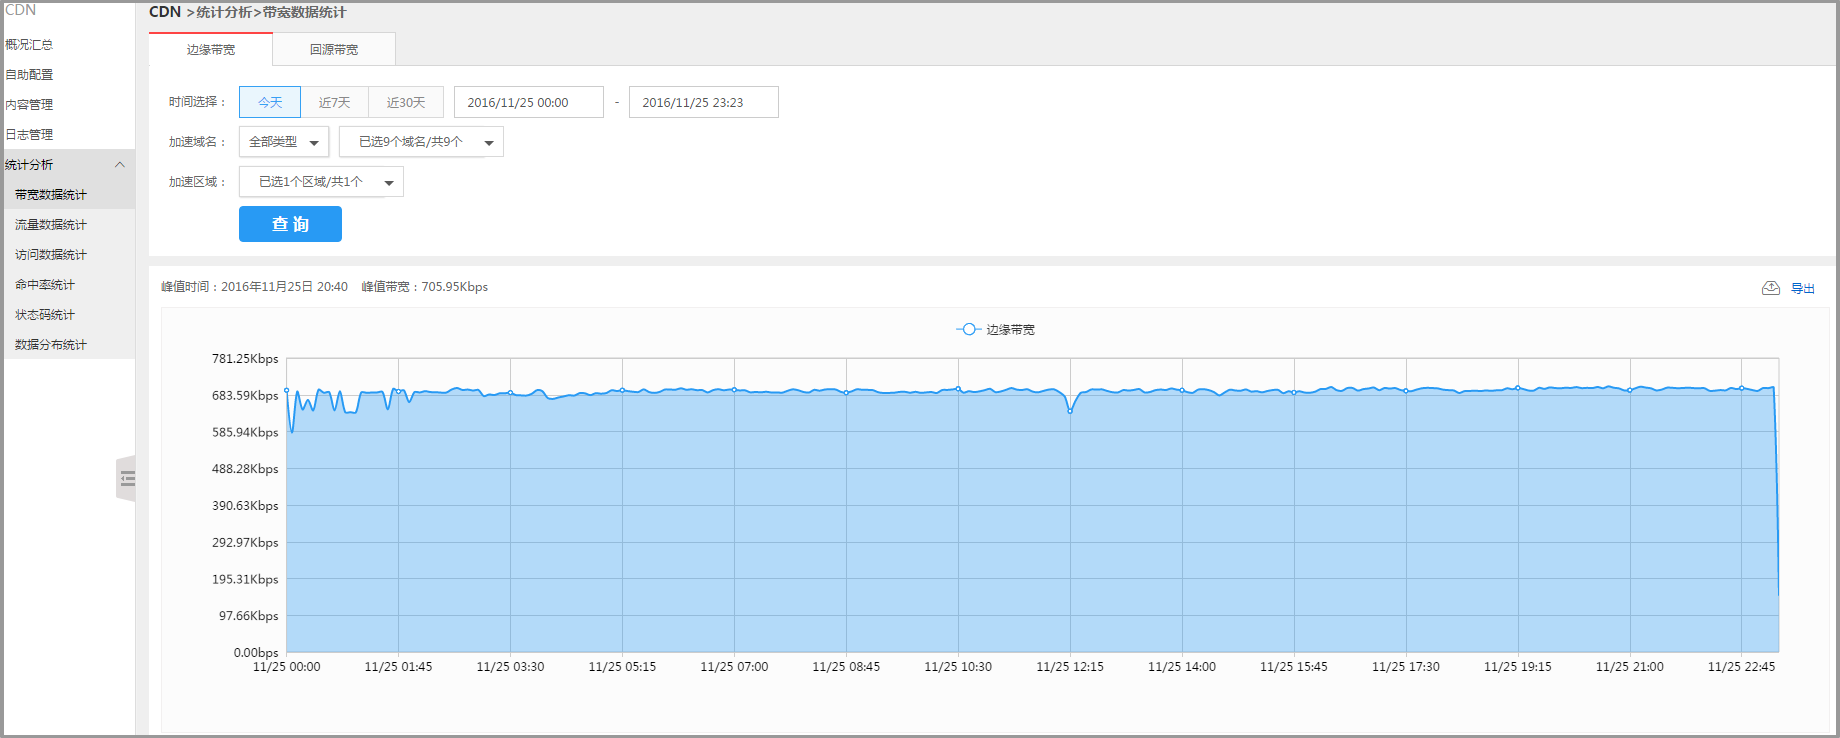The width and height of the screenshot is (1840, 738).
Task: Click the end date field 2016/11/25 23:23
Action: [703, 102]
